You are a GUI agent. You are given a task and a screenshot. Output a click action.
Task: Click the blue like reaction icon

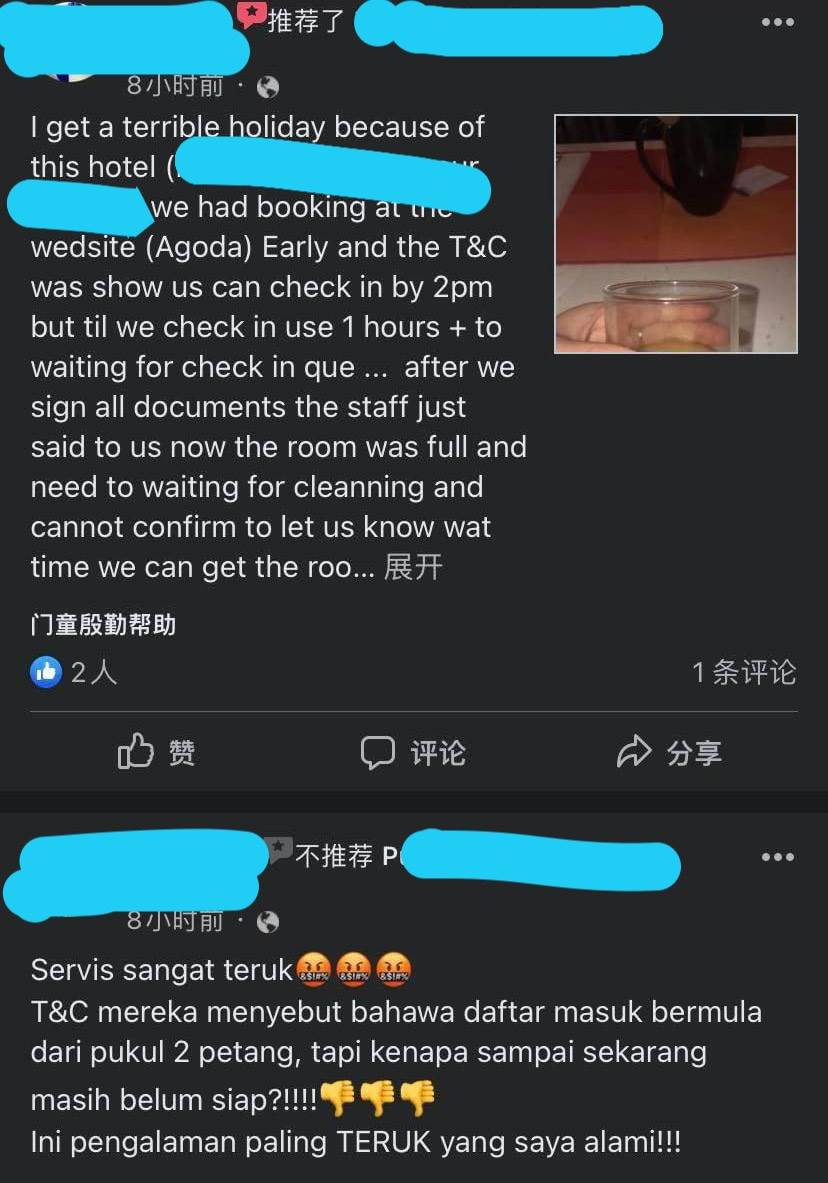46,671
